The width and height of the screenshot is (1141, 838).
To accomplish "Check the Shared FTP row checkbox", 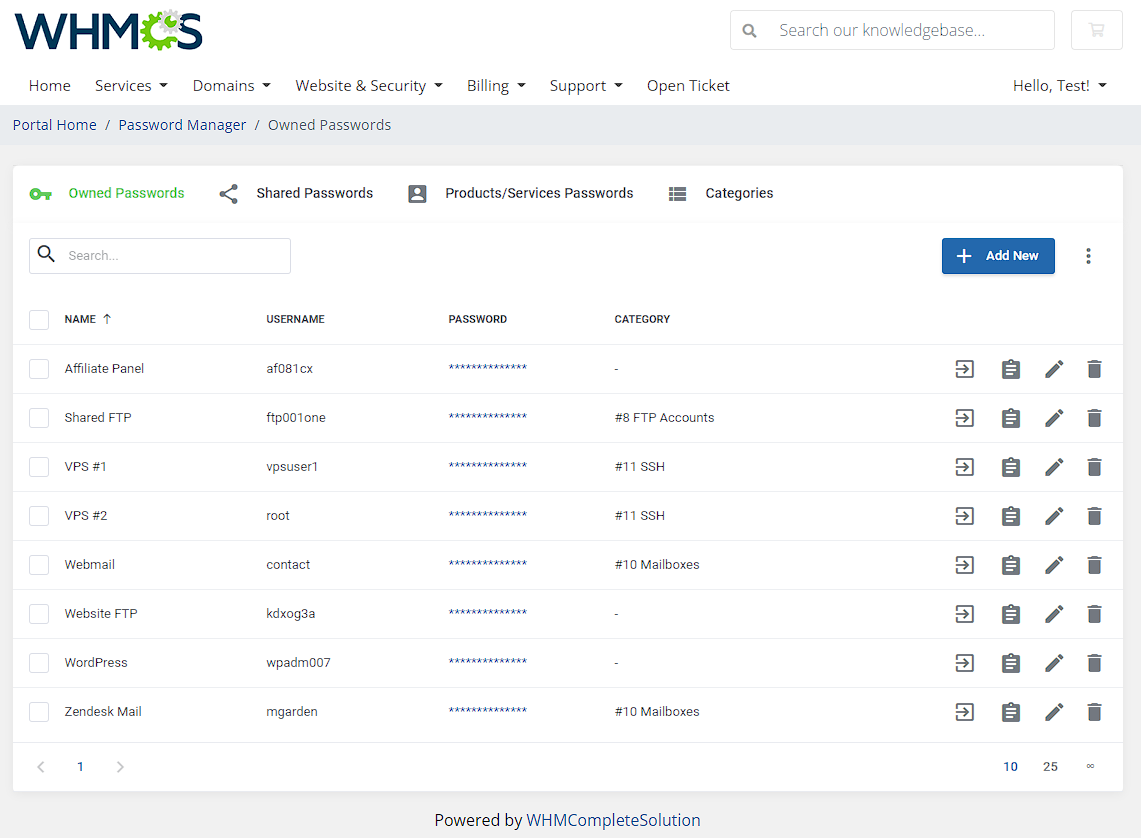I will tap(39, 418).
